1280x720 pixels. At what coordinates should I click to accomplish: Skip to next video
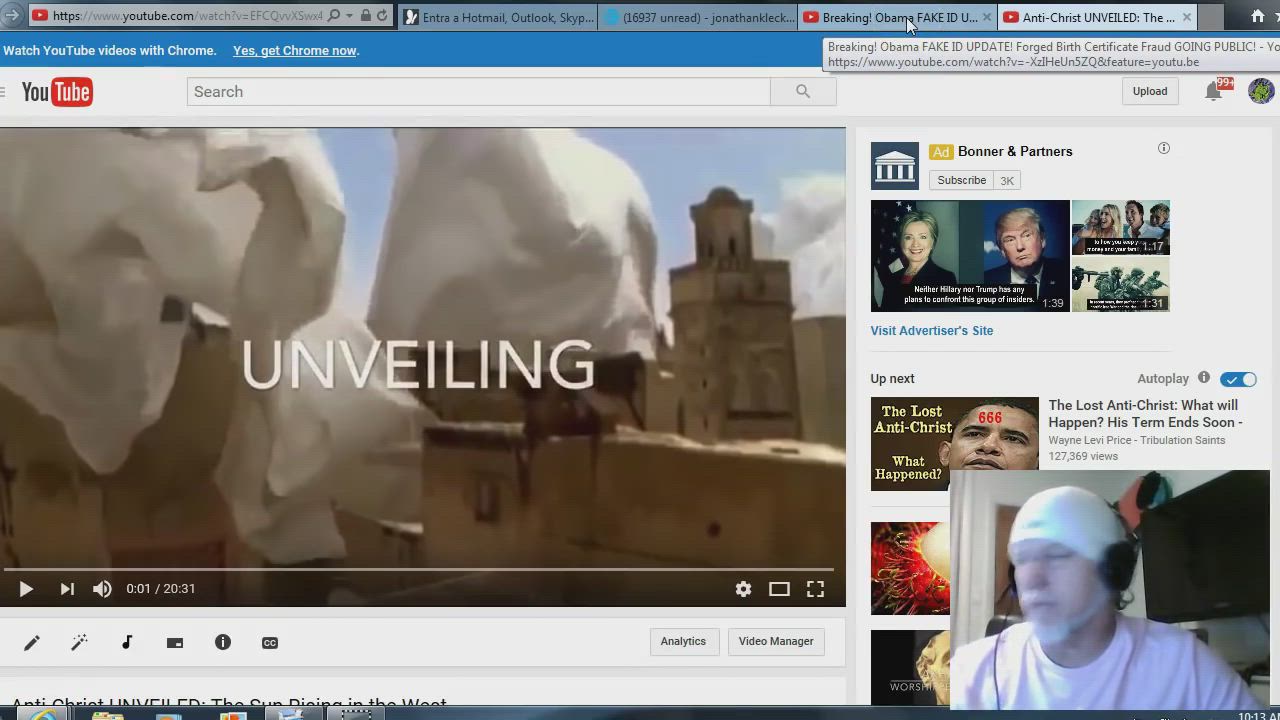[x=67, y=589]
